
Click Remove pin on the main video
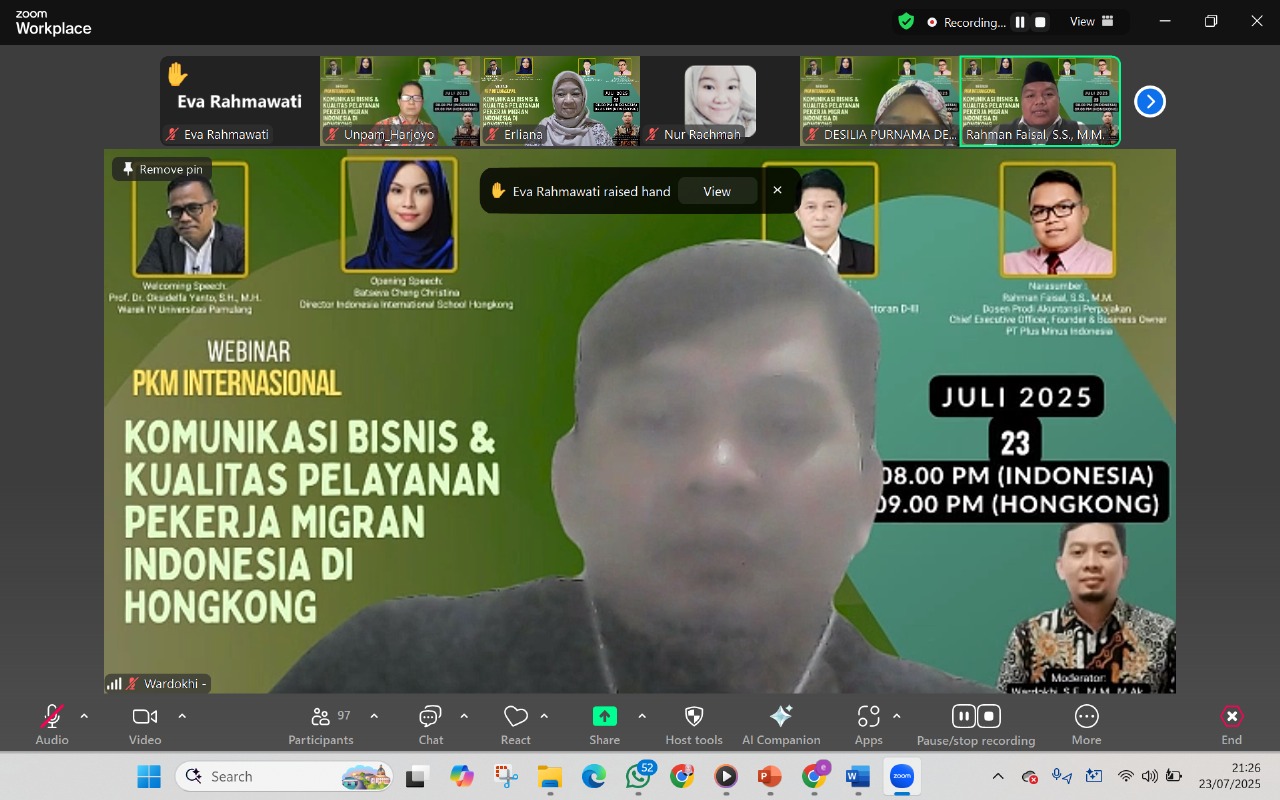[162, 170]
